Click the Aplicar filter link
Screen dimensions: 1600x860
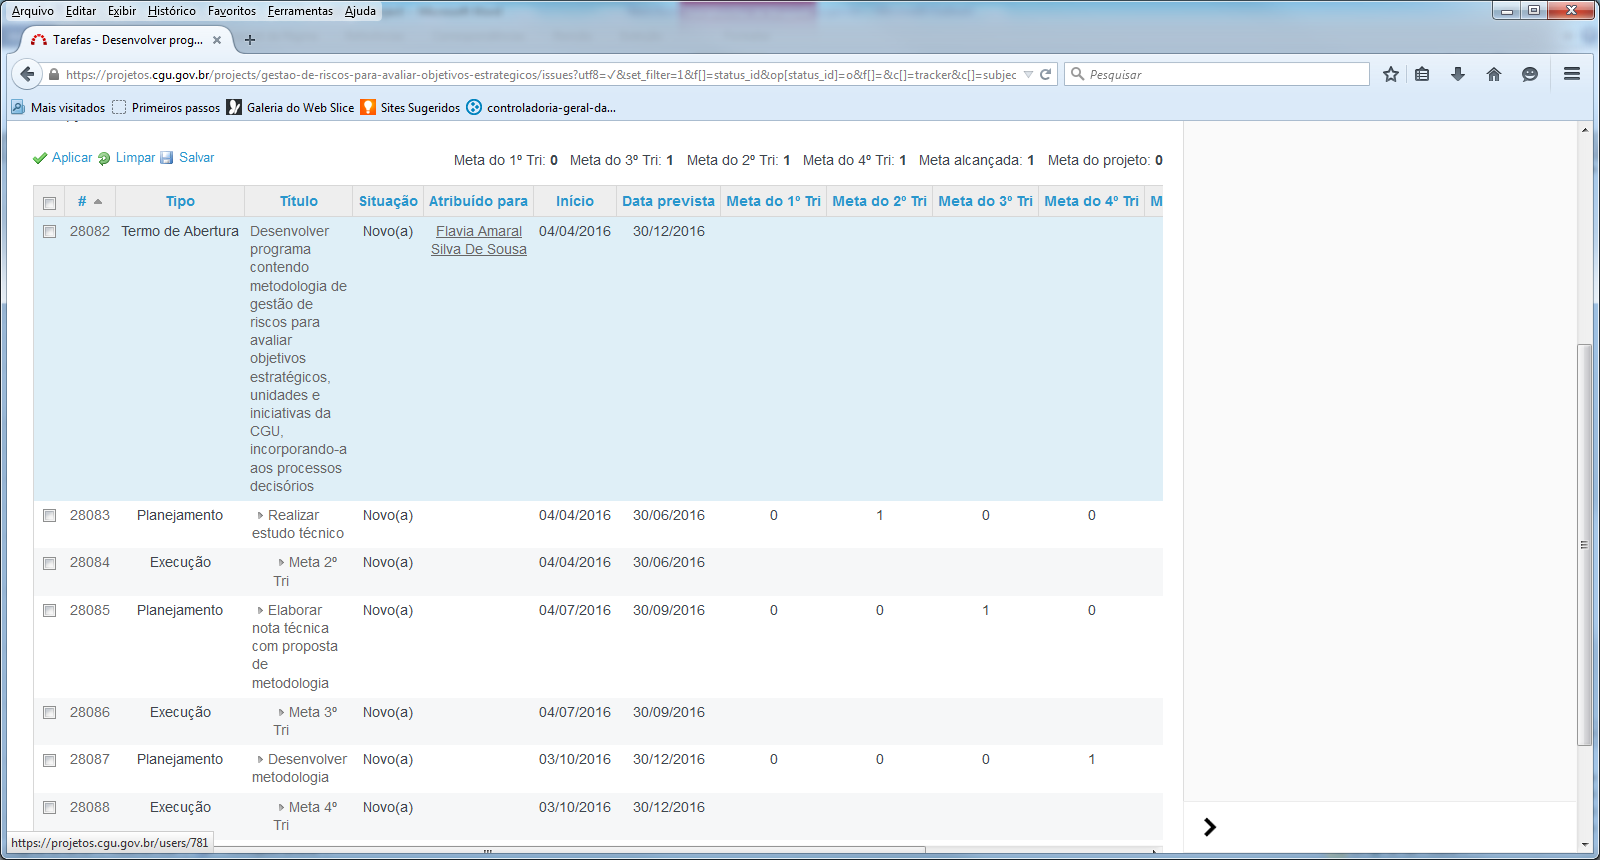(x=71, y=158)
